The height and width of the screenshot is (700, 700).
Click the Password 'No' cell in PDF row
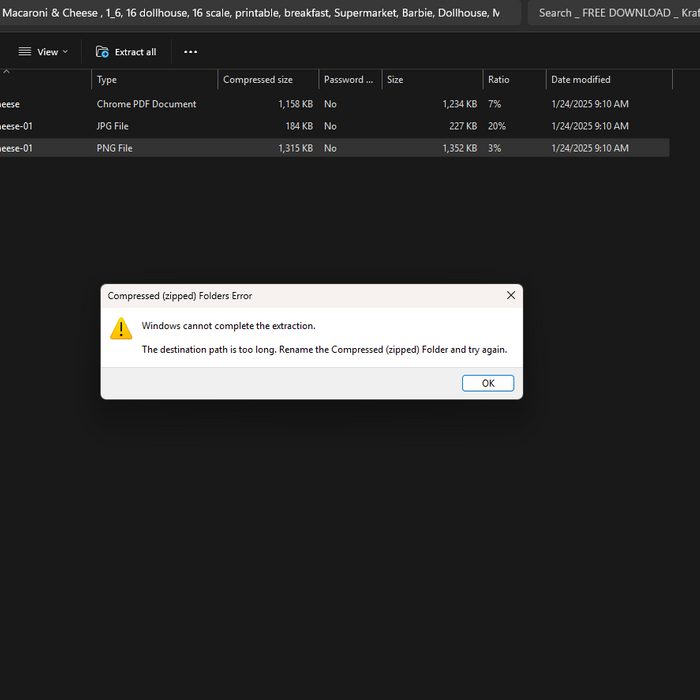pyautogui.click(x=330, y=104)
